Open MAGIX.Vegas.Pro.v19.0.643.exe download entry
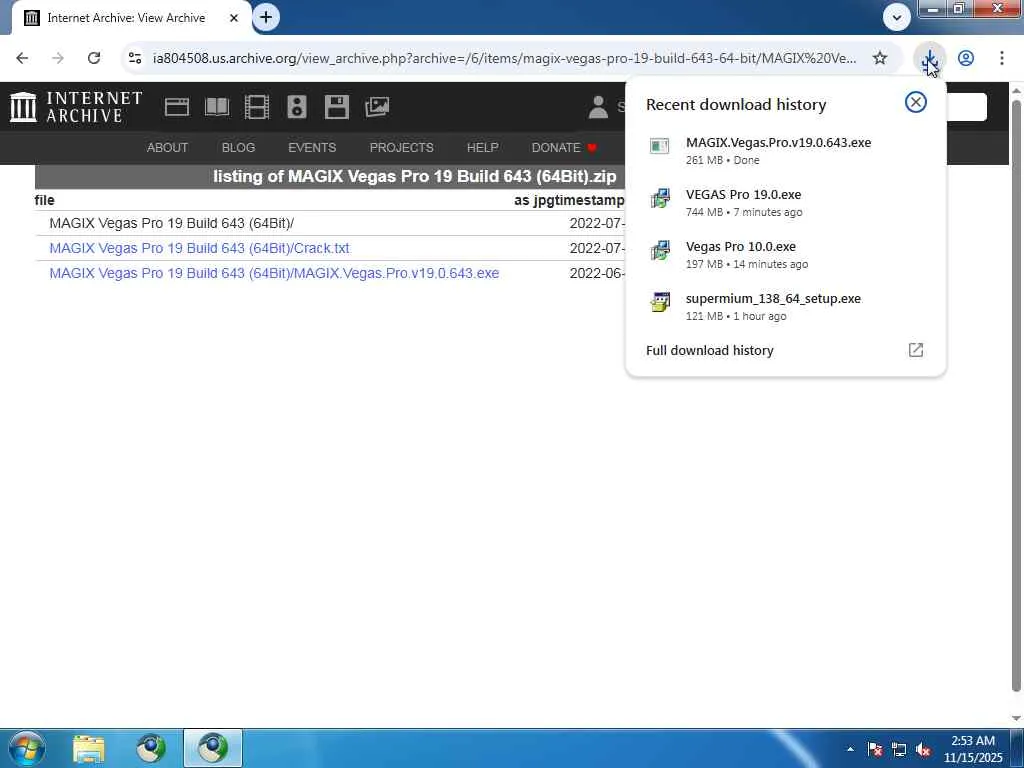The height and width of the screenshot is (768, 1024). 786,150
